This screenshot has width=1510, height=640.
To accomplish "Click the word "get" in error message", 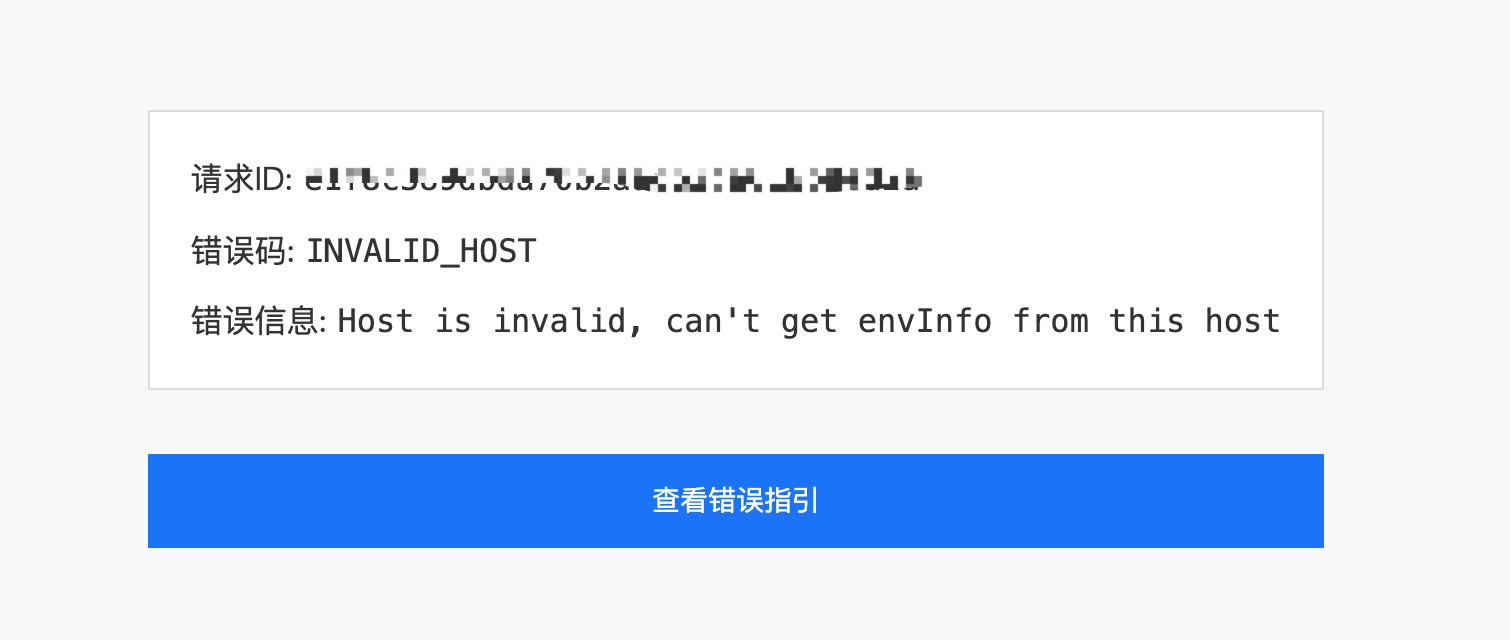I will click(810, 323).
